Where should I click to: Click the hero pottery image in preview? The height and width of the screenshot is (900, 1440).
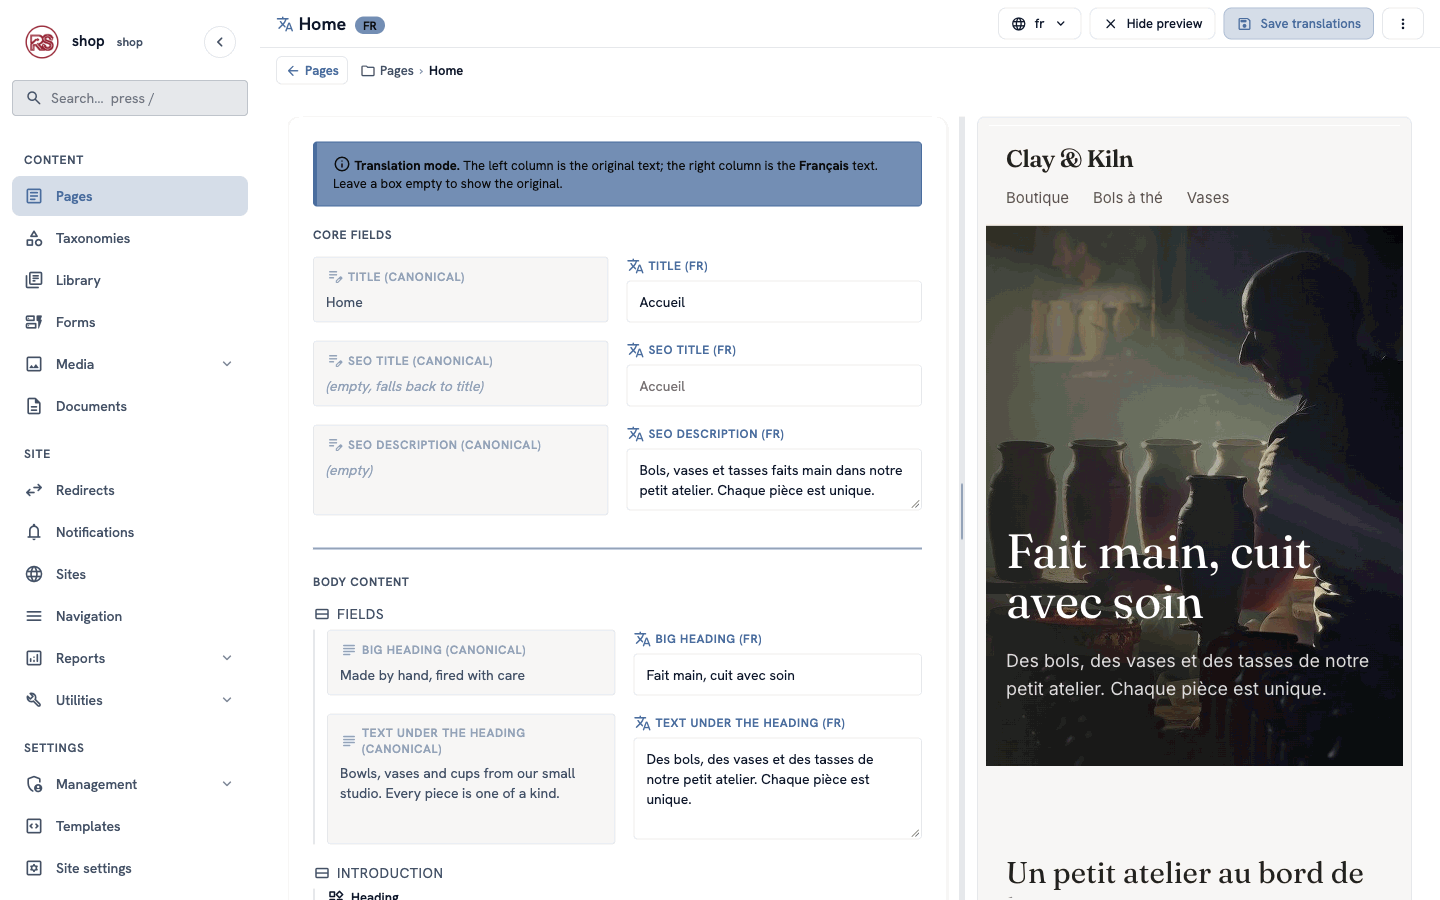(x=1194, y=496)
